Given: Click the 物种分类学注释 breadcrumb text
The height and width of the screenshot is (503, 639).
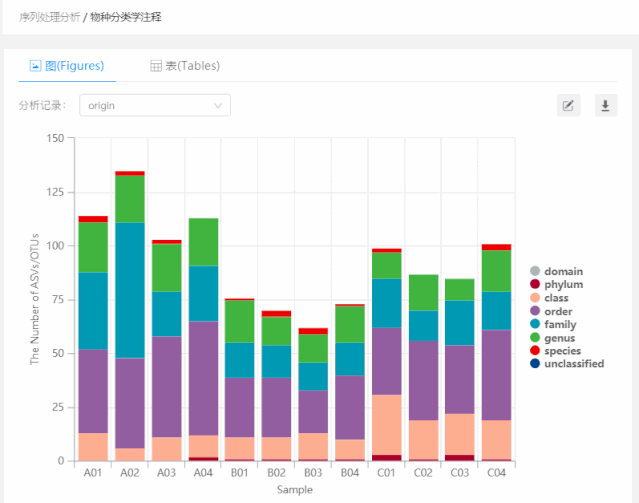Looking at the screenshot, I should tap(125, 17).
